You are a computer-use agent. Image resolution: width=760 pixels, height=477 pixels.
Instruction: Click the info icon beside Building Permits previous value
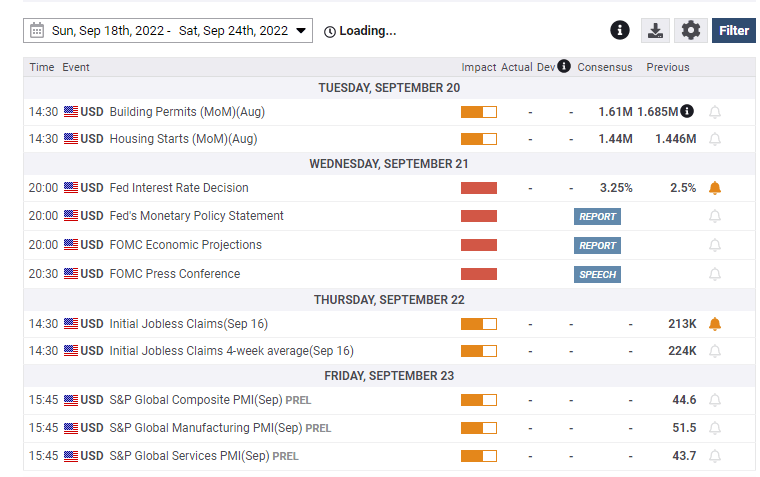[x=687, y=111]
